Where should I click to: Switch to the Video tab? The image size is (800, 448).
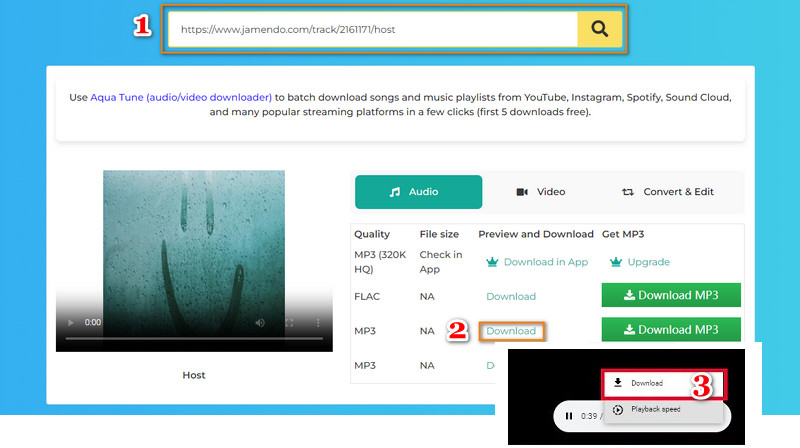click(541, 192)
